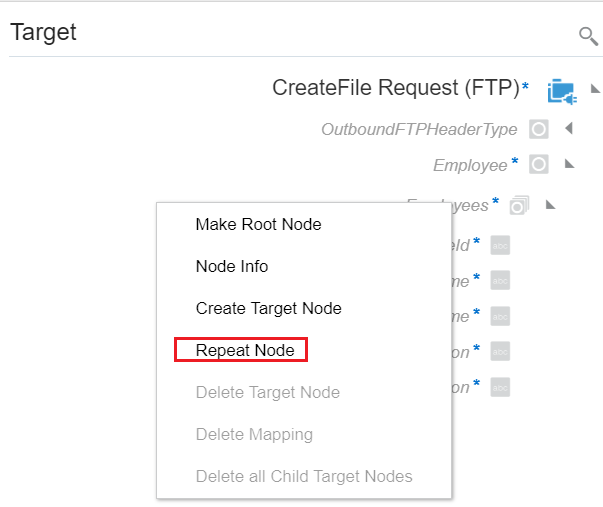
Task: Select the OutboundFTPHeaderType tree label
Action: pos(419,129)
